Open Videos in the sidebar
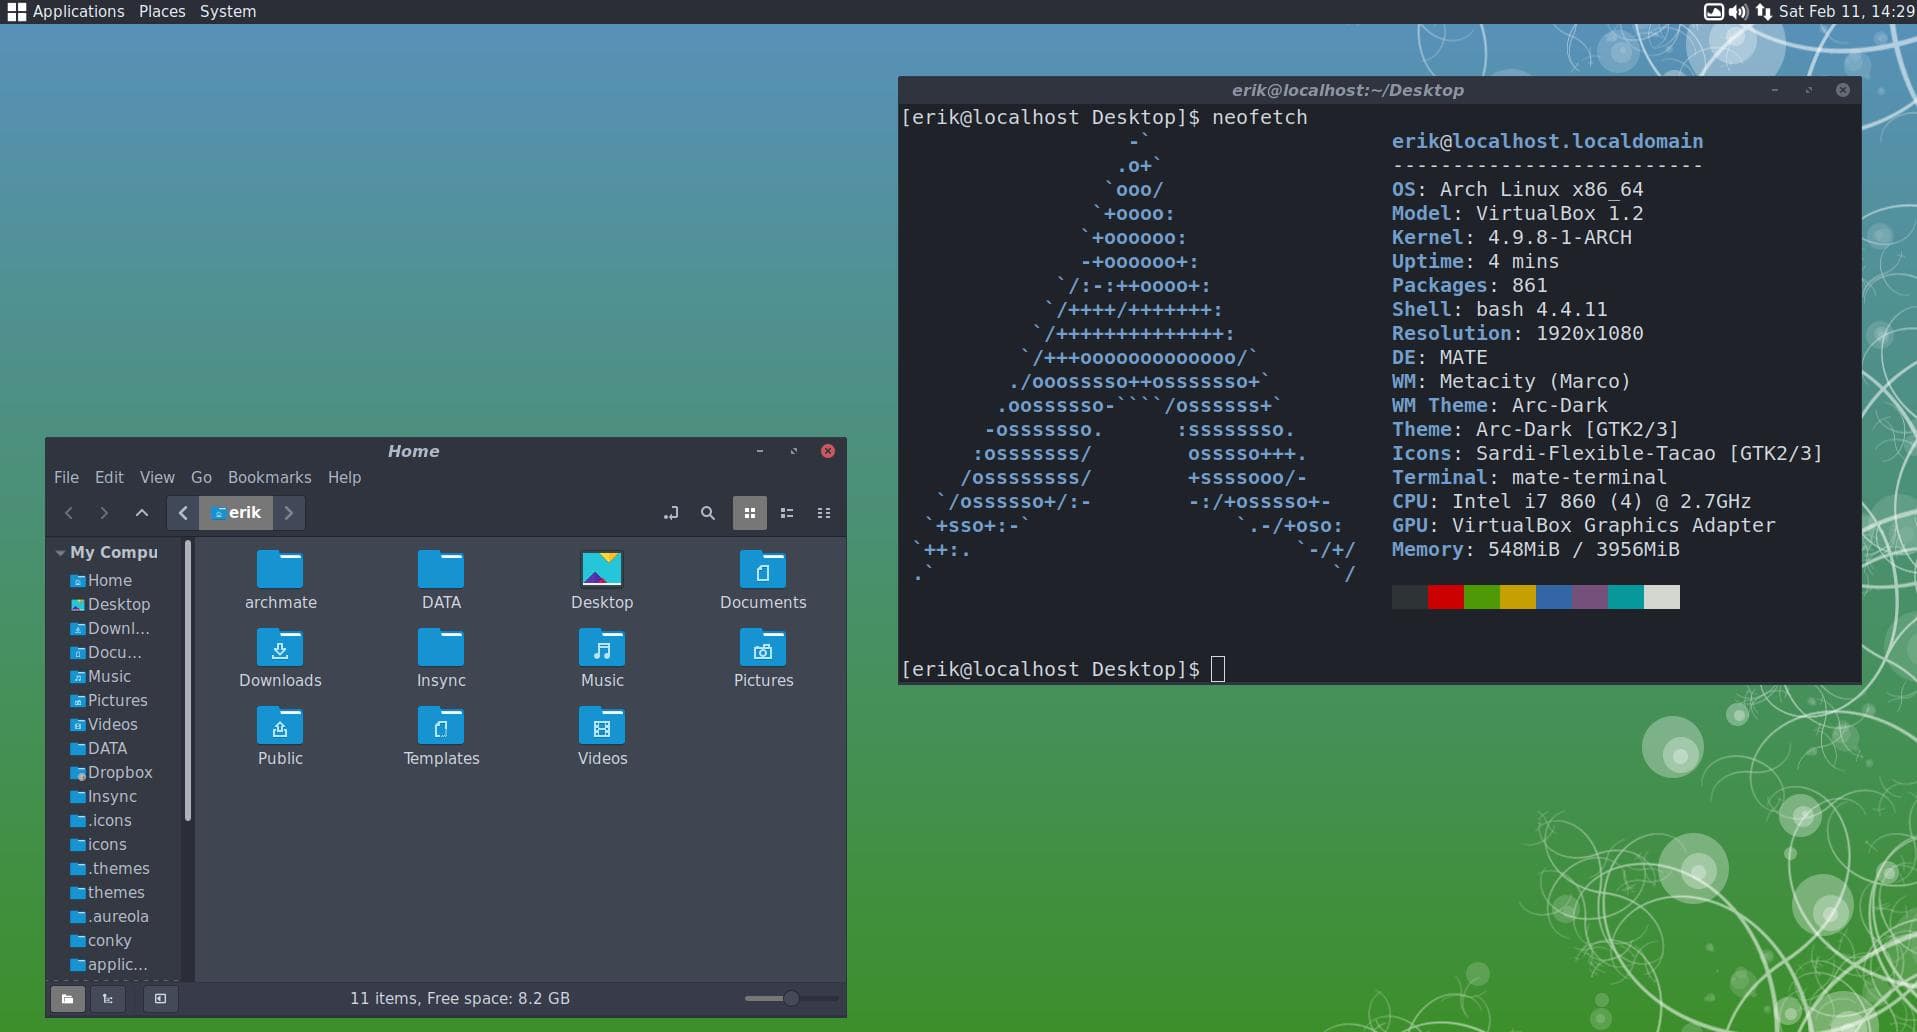 coord(103,724)
